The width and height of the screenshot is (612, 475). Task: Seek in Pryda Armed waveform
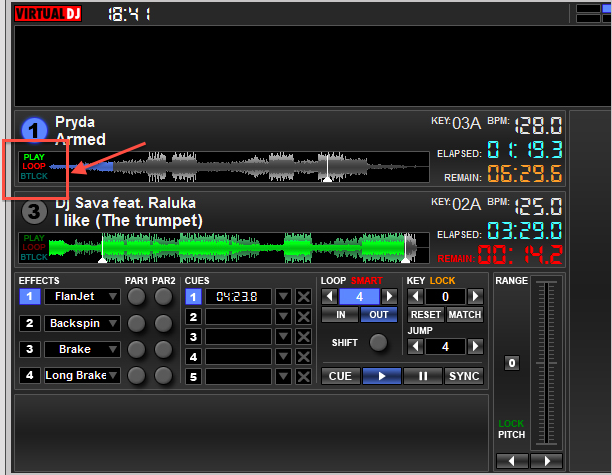(239, 167)
